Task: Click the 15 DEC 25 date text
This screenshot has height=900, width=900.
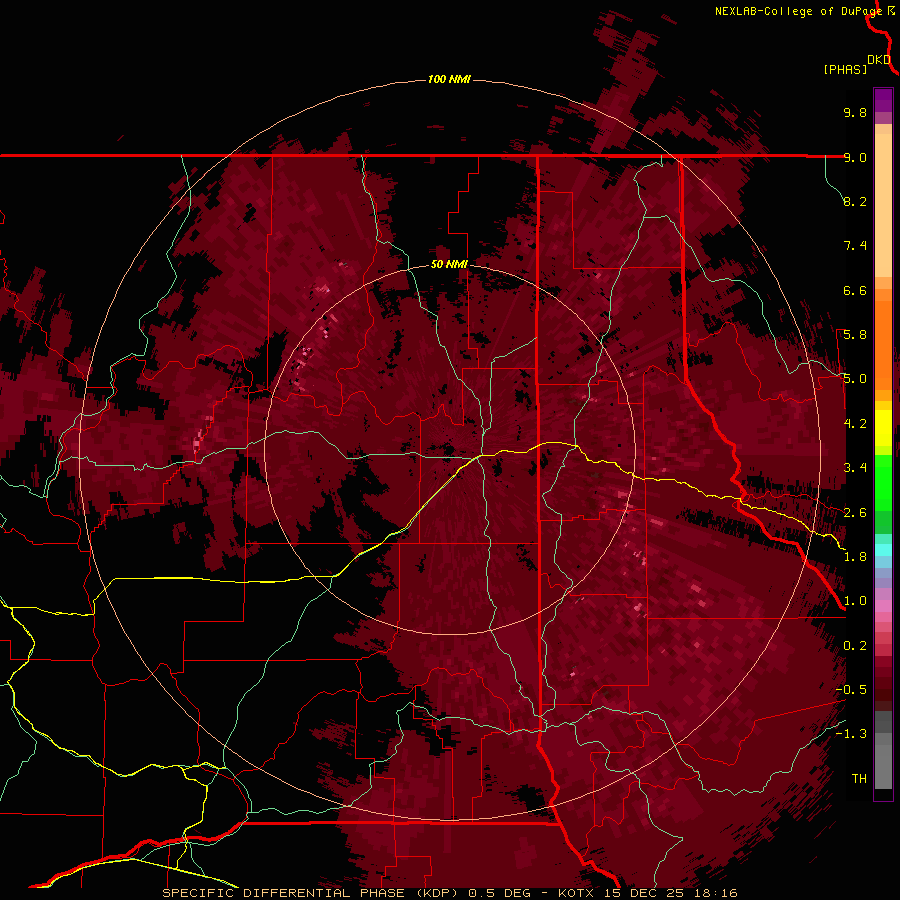Action: 643,893
